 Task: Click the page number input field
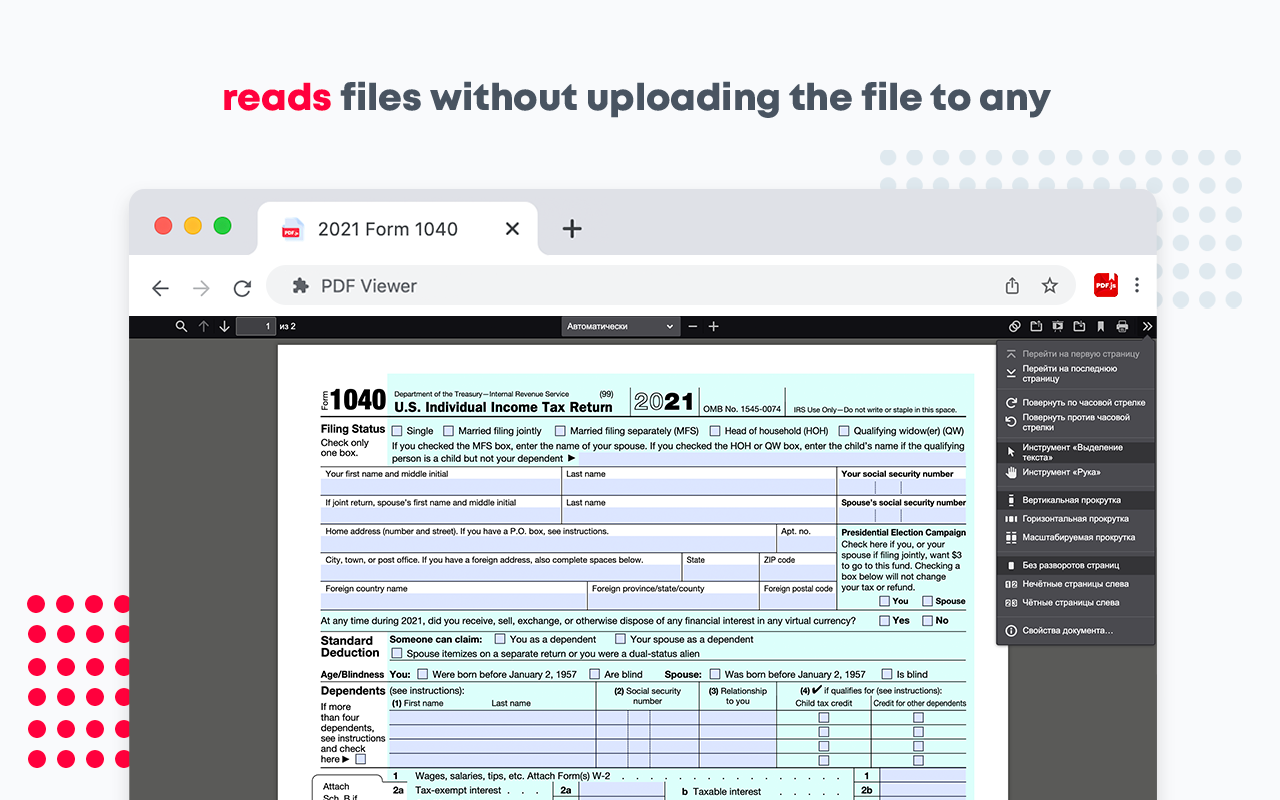[x=255, y=326]
